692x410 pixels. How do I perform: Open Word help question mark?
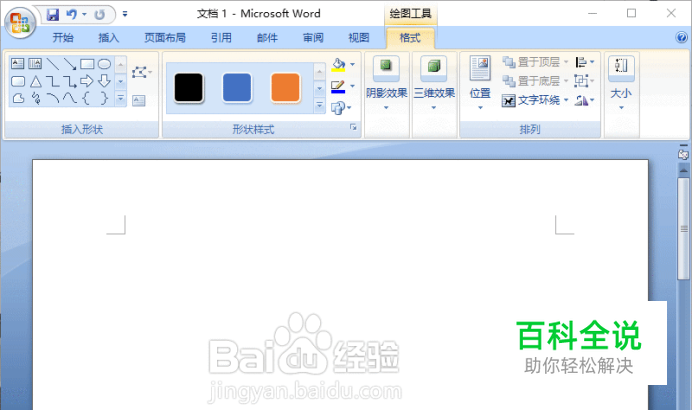coord(682,37)
